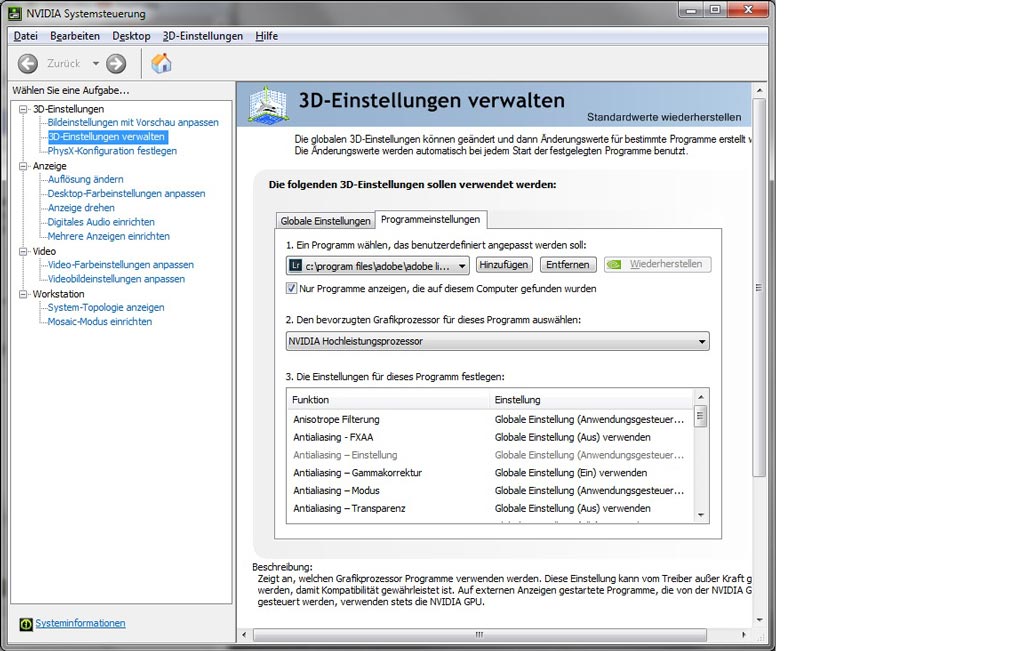Click the Einstellung column header
1024x651 pixels.
[x=591, y=400]
